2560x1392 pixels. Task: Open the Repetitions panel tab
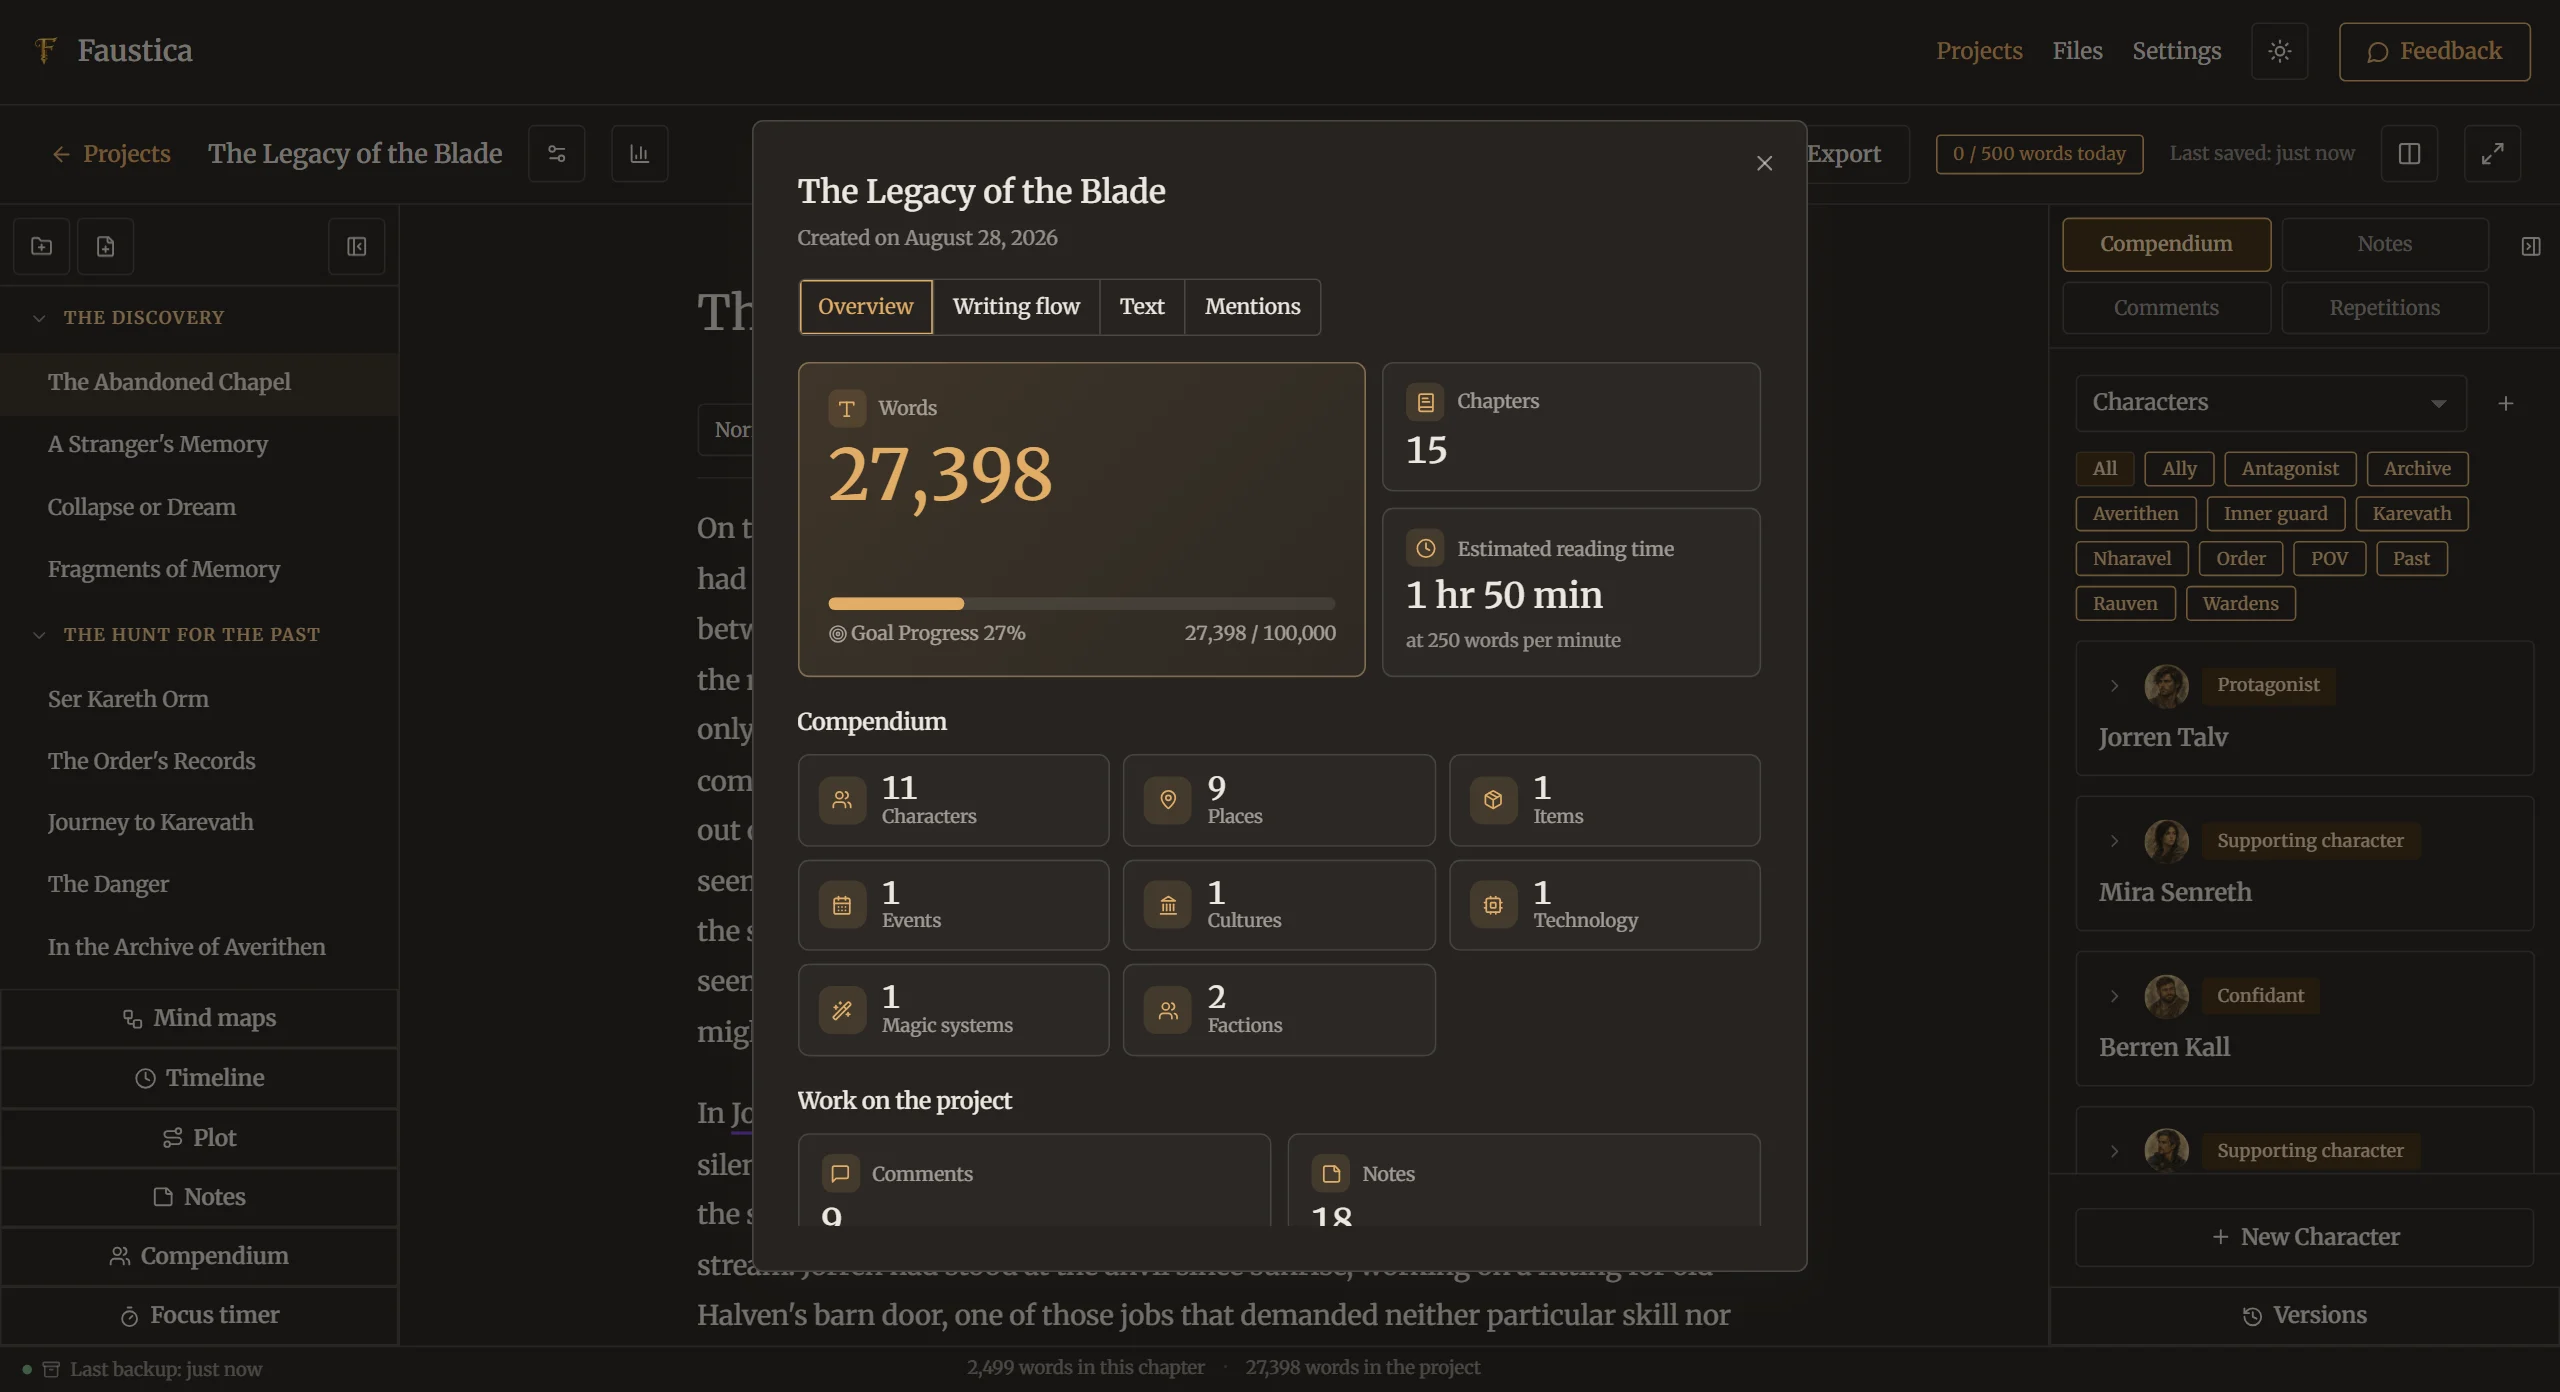coord(2384,308)
